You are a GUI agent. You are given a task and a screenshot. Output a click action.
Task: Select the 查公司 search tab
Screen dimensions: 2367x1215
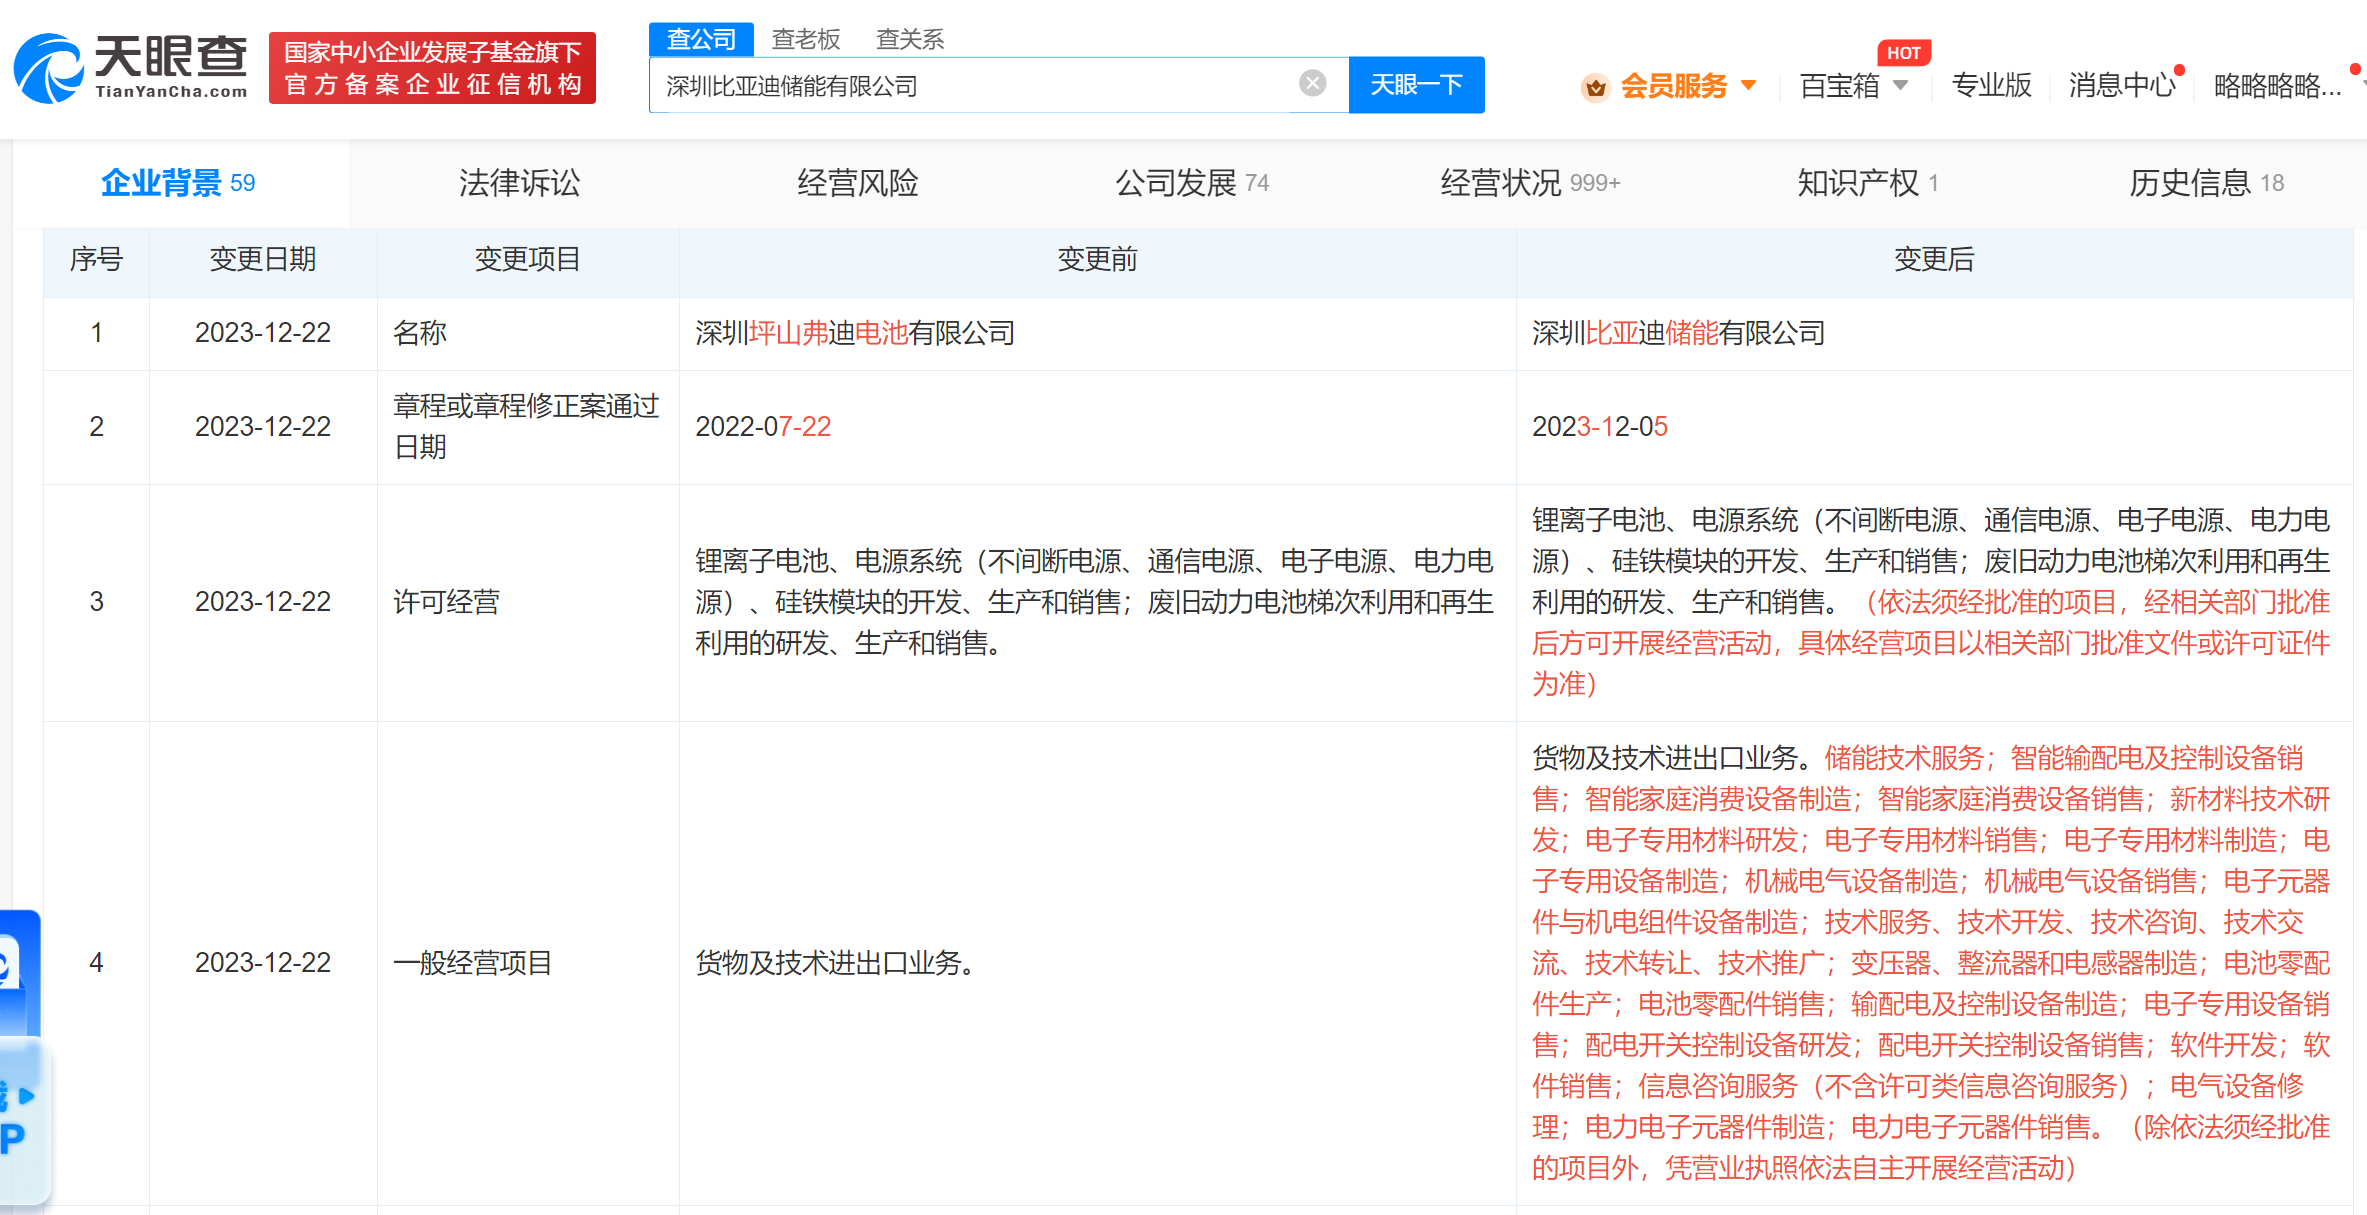(701, 39)
